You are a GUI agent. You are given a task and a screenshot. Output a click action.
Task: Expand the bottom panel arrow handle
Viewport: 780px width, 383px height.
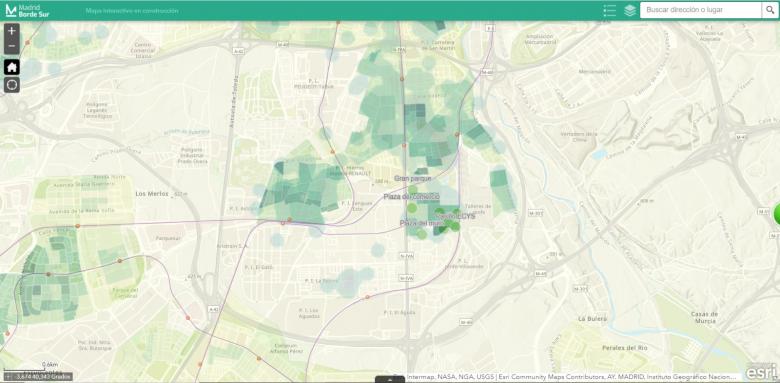(390, 380)
